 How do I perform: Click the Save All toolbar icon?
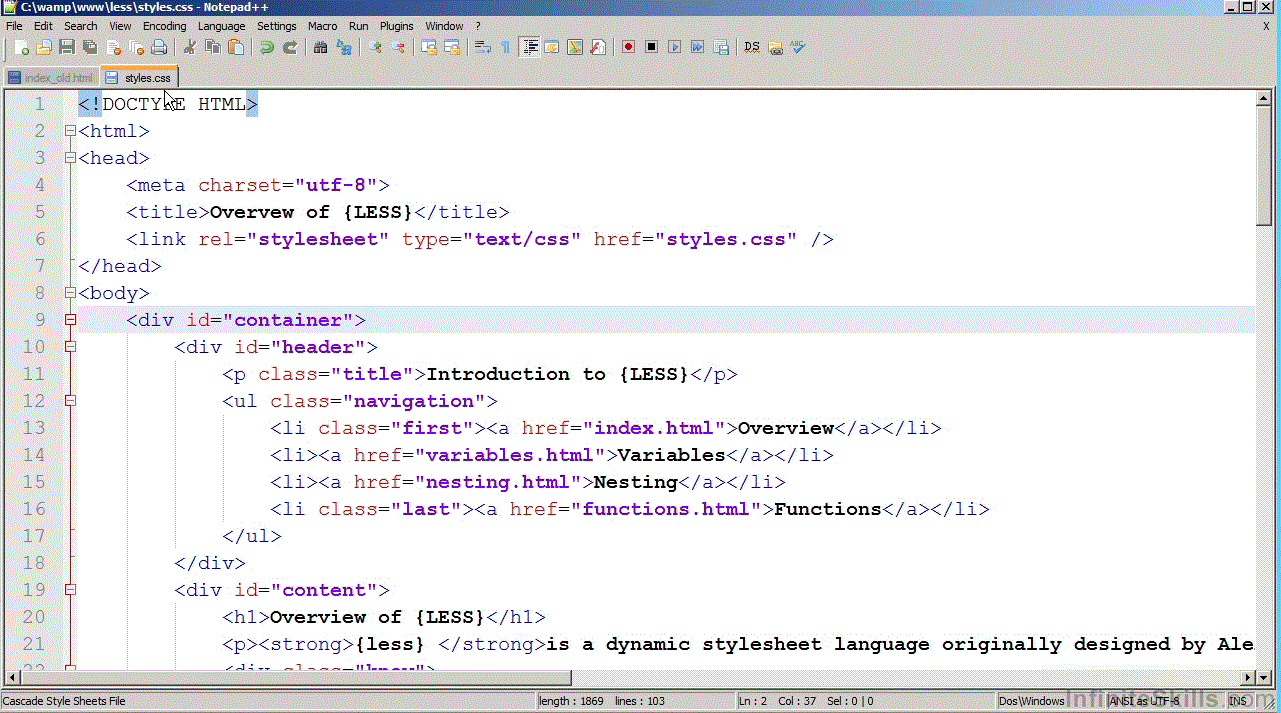(90, 47)
